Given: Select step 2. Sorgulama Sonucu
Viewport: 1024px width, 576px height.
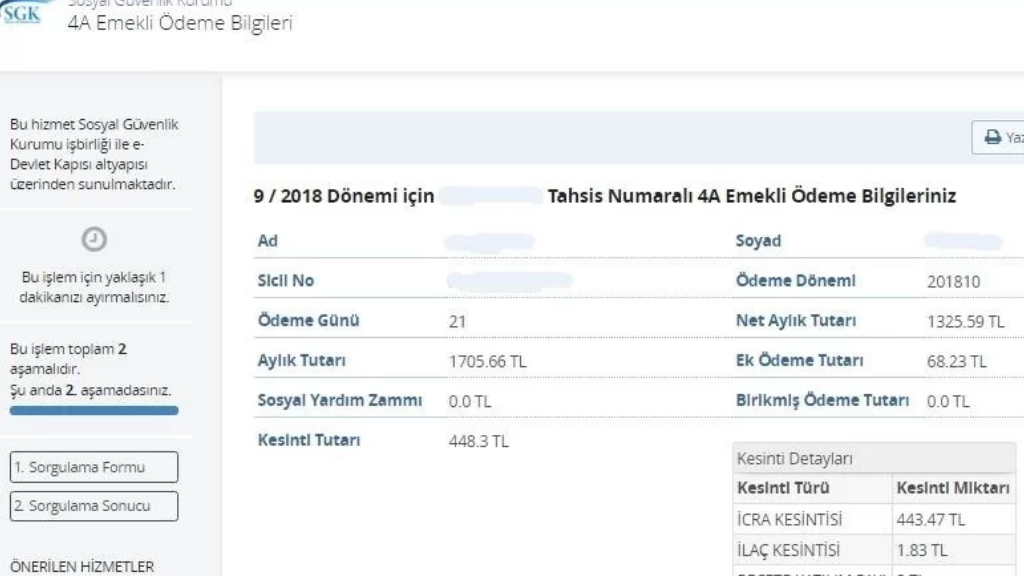Looking at the screenshot, I should click(93, 506).
